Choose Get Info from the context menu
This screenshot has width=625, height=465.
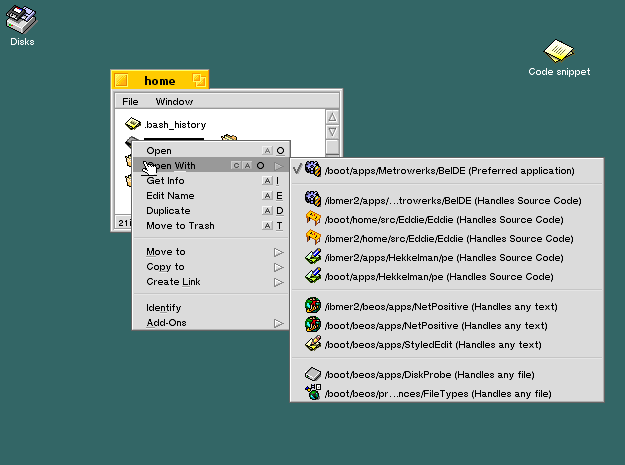tap(210, 181)
